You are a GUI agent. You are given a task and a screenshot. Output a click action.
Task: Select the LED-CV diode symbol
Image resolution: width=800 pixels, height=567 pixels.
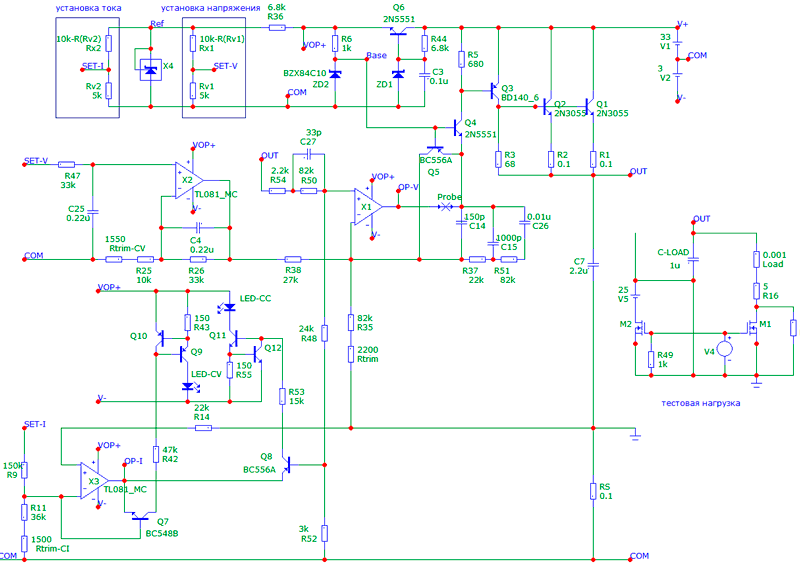coord(188,387)
